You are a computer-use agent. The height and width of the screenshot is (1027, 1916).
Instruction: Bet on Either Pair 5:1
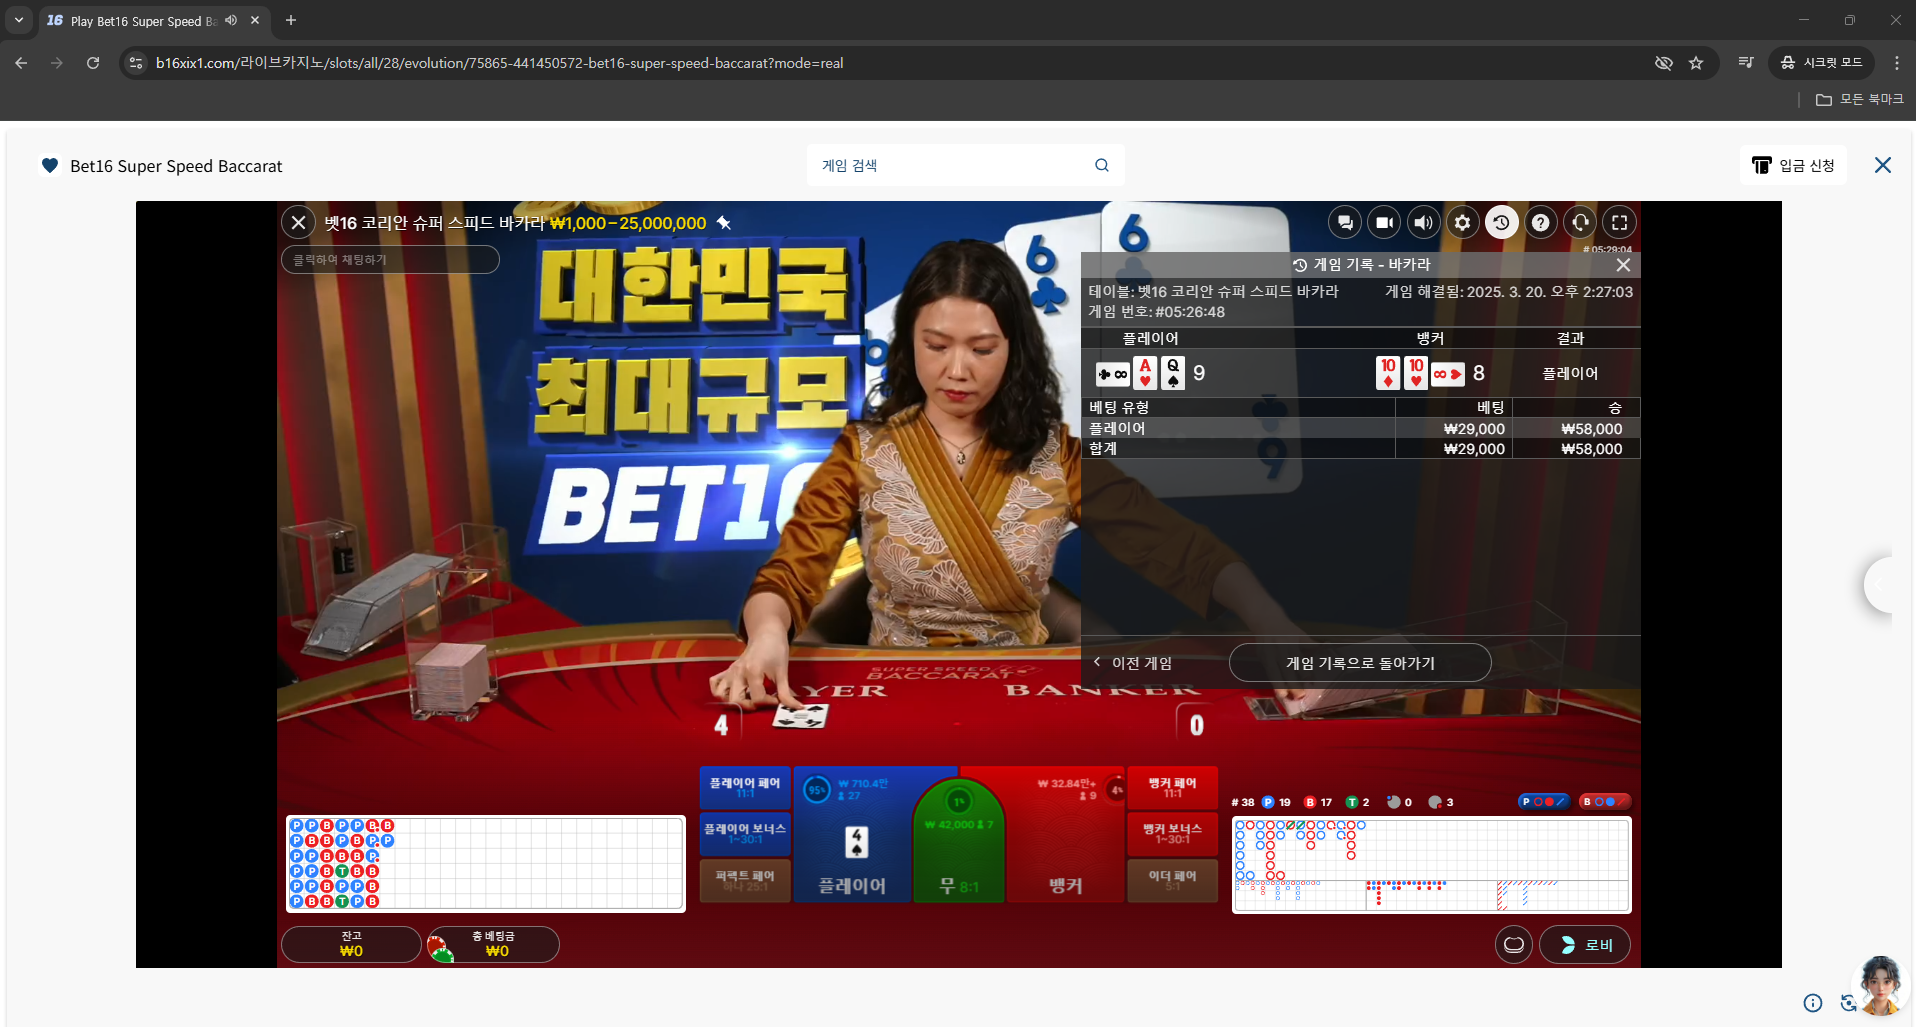pos(1172,880)
